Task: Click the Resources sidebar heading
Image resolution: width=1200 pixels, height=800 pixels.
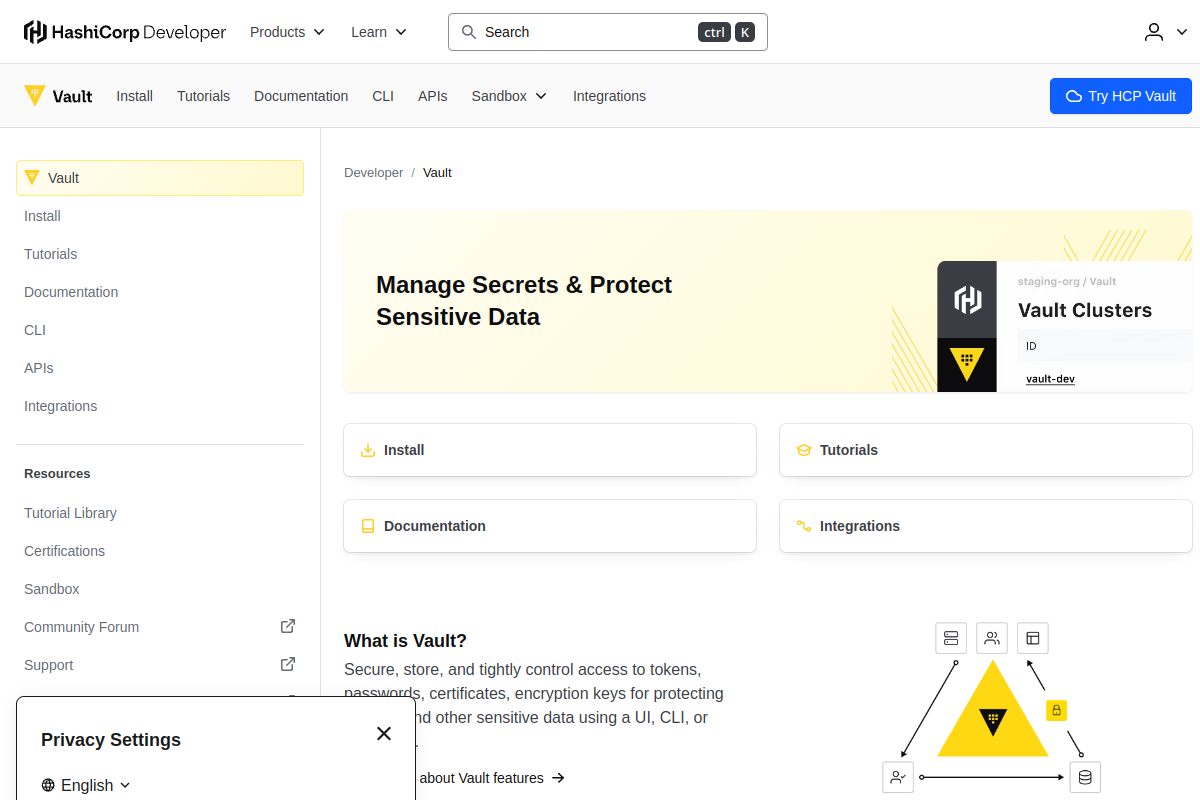Action: point(57,474)
